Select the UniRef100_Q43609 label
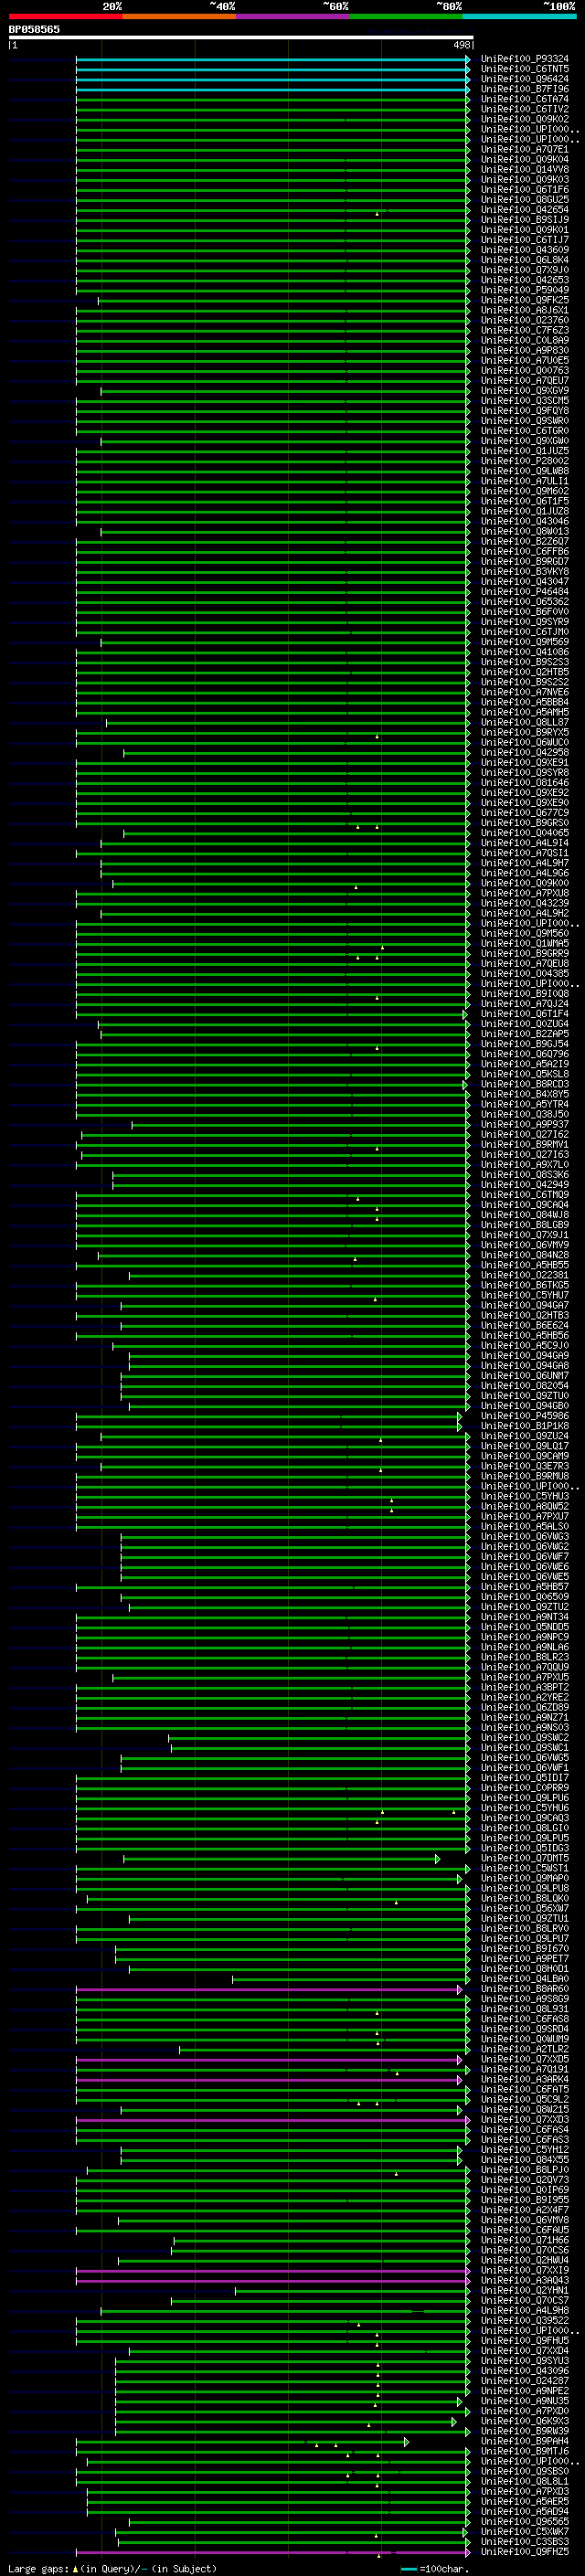 click(x=525, y=250)
